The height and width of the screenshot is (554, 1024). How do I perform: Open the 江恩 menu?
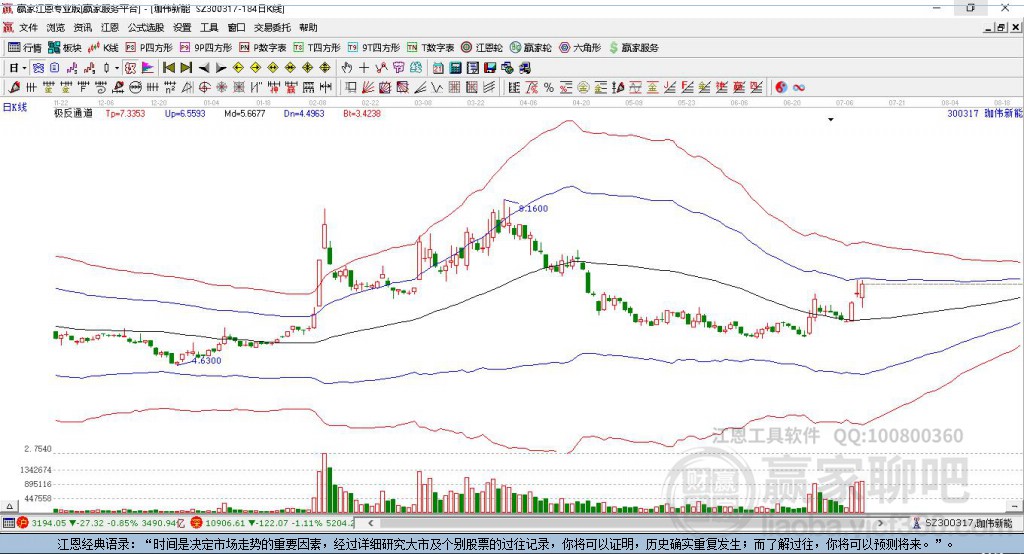[110, 27]
